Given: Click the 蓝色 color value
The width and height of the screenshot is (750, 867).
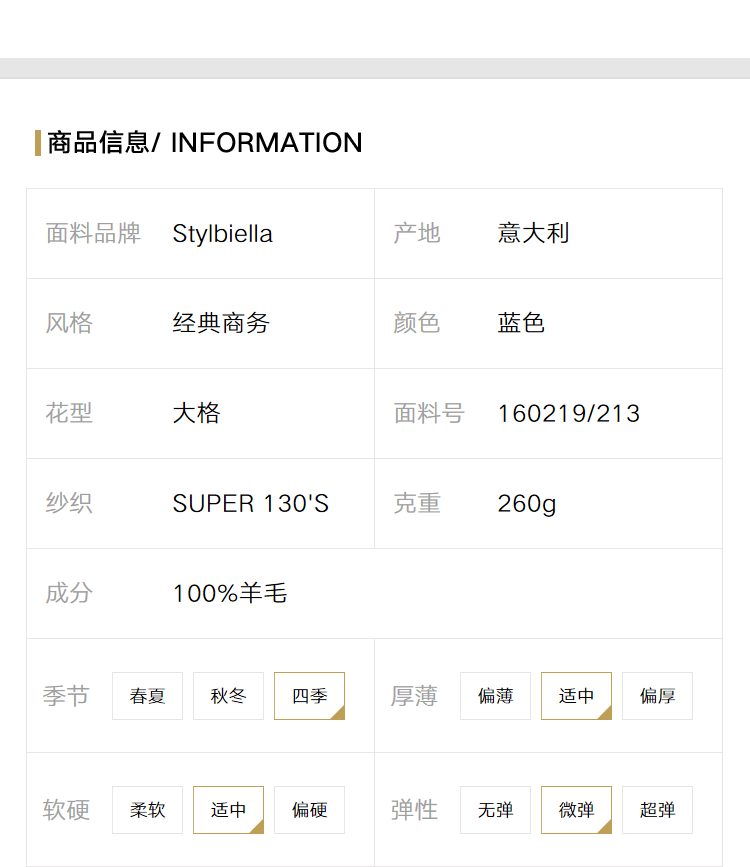Looking at the screenshot, I should coord(521,323).
